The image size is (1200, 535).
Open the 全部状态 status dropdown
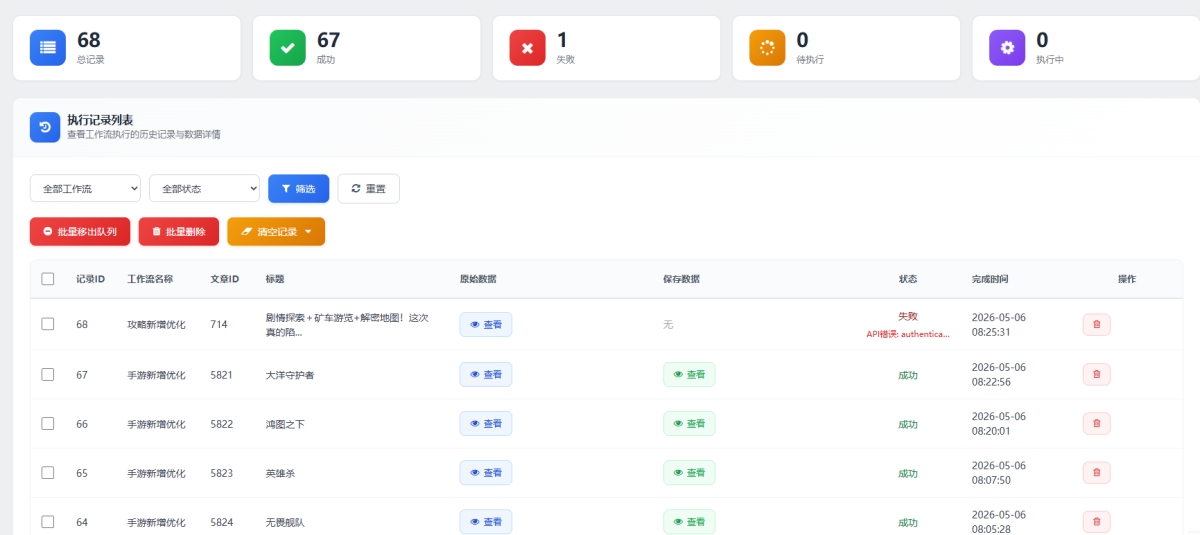coord(204,188)
